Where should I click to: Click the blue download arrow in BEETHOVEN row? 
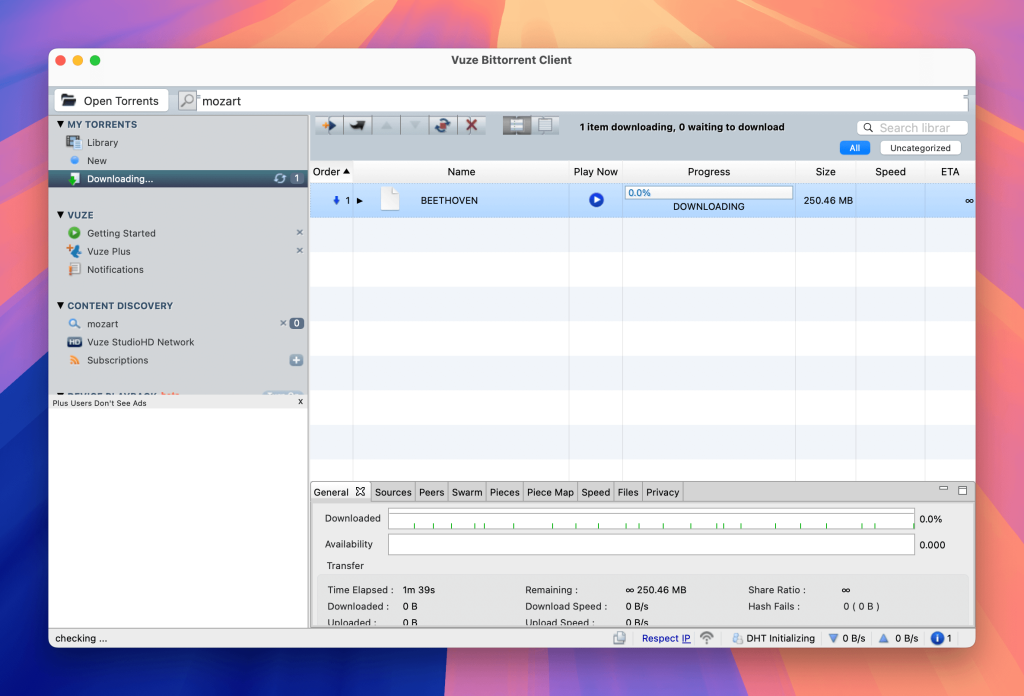click(336, 200)
